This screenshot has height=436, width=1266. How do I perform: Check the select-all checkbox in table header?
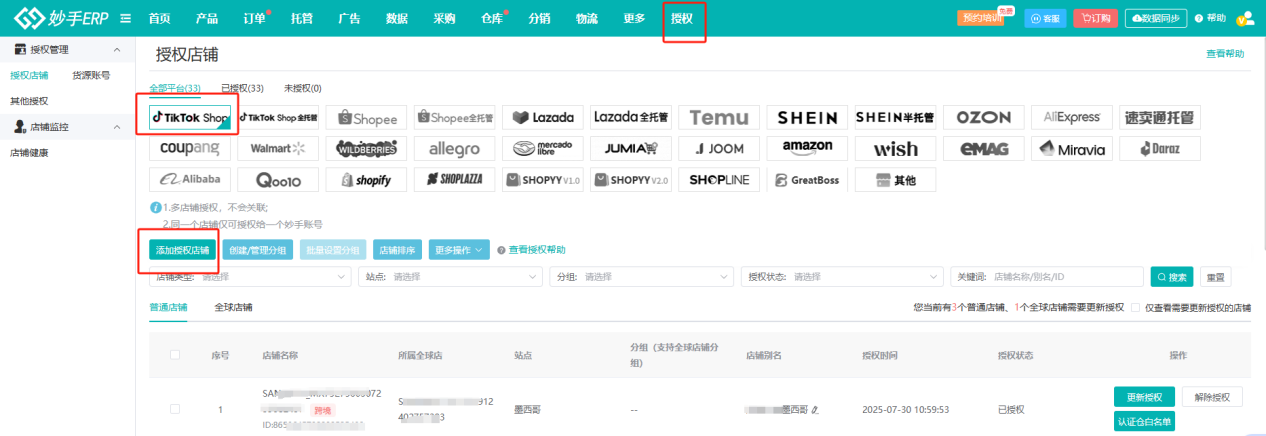click(175, 354)
